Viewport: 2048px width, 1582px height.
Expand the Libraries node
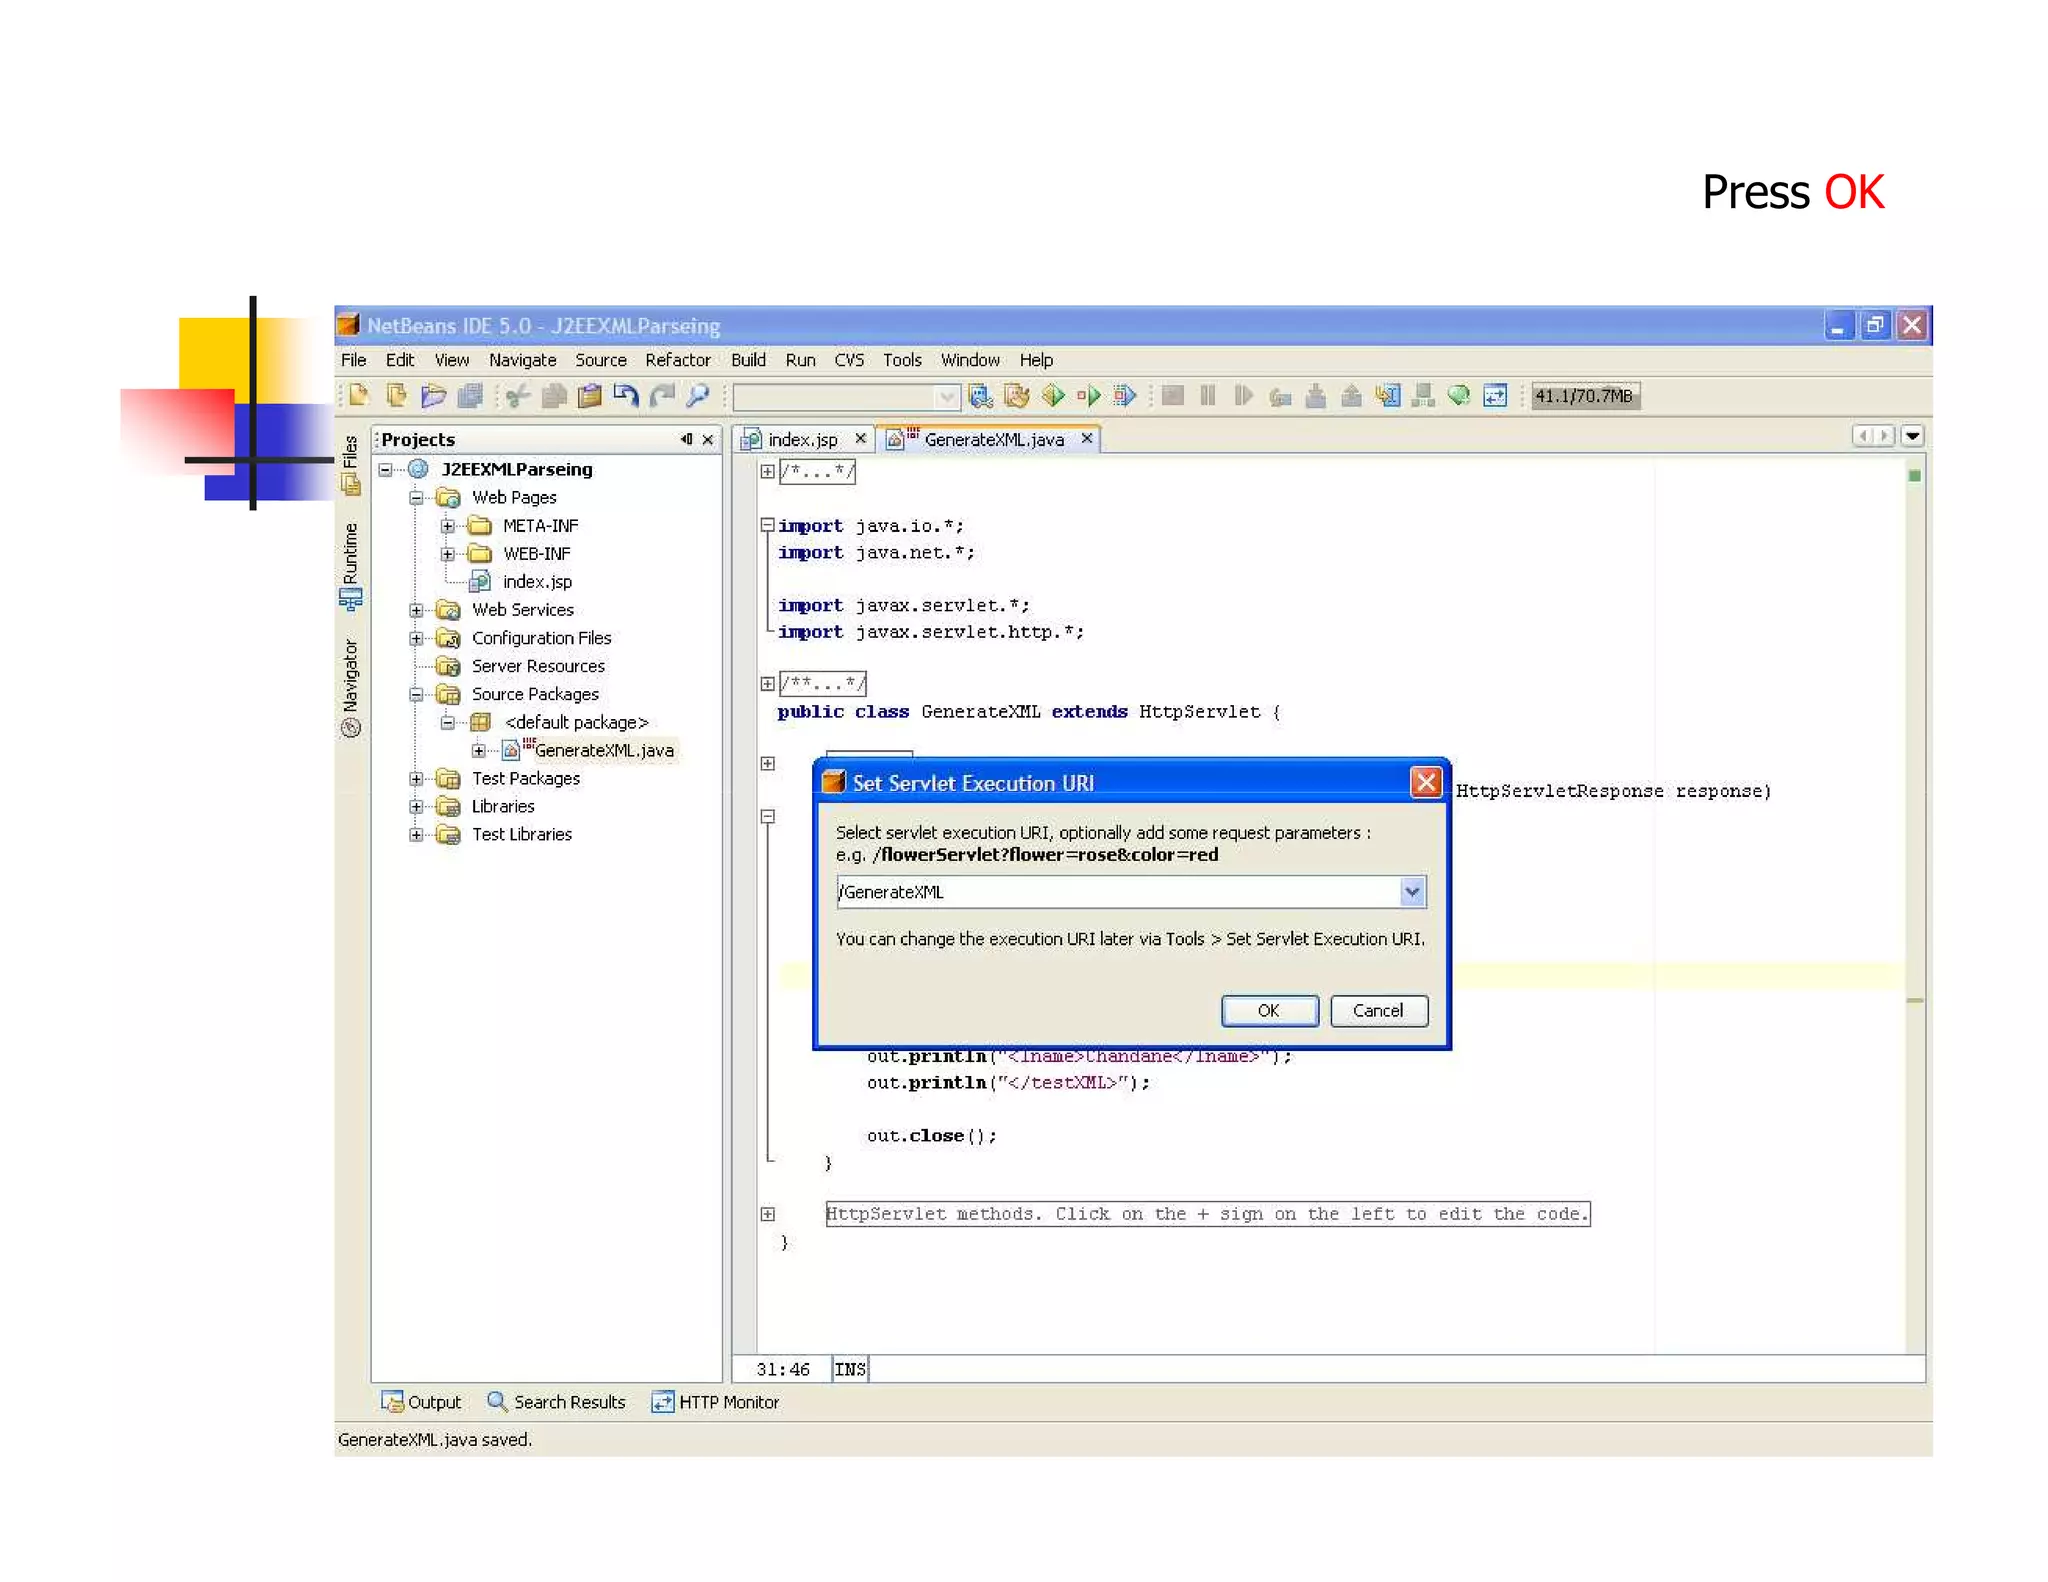click(417, 806)
